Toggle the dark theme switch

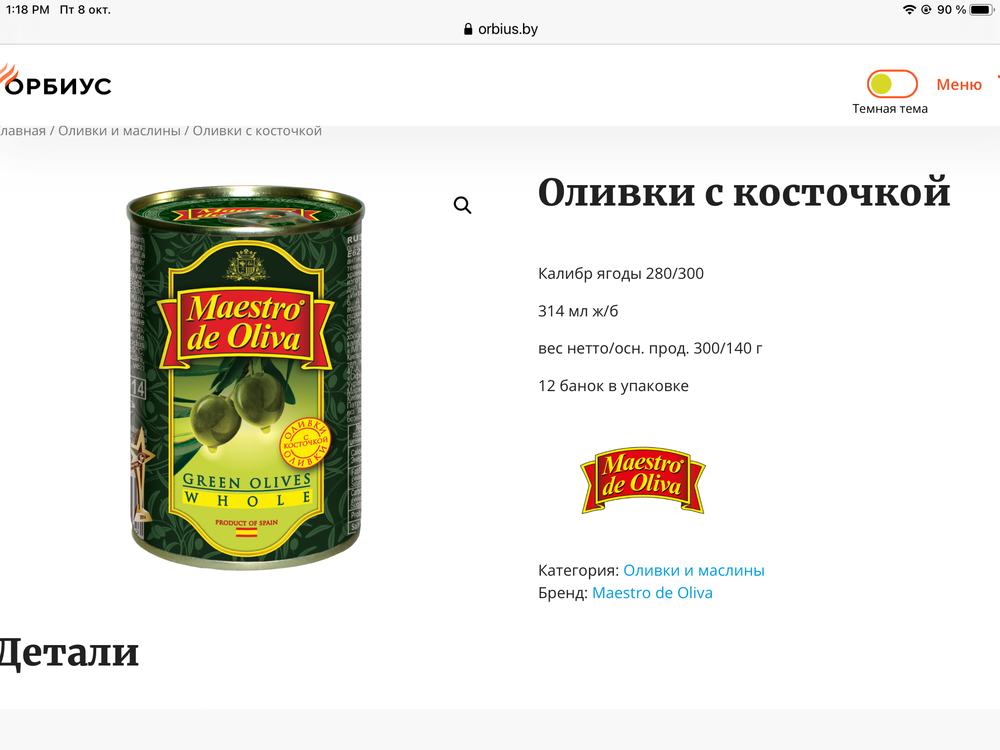892,84
